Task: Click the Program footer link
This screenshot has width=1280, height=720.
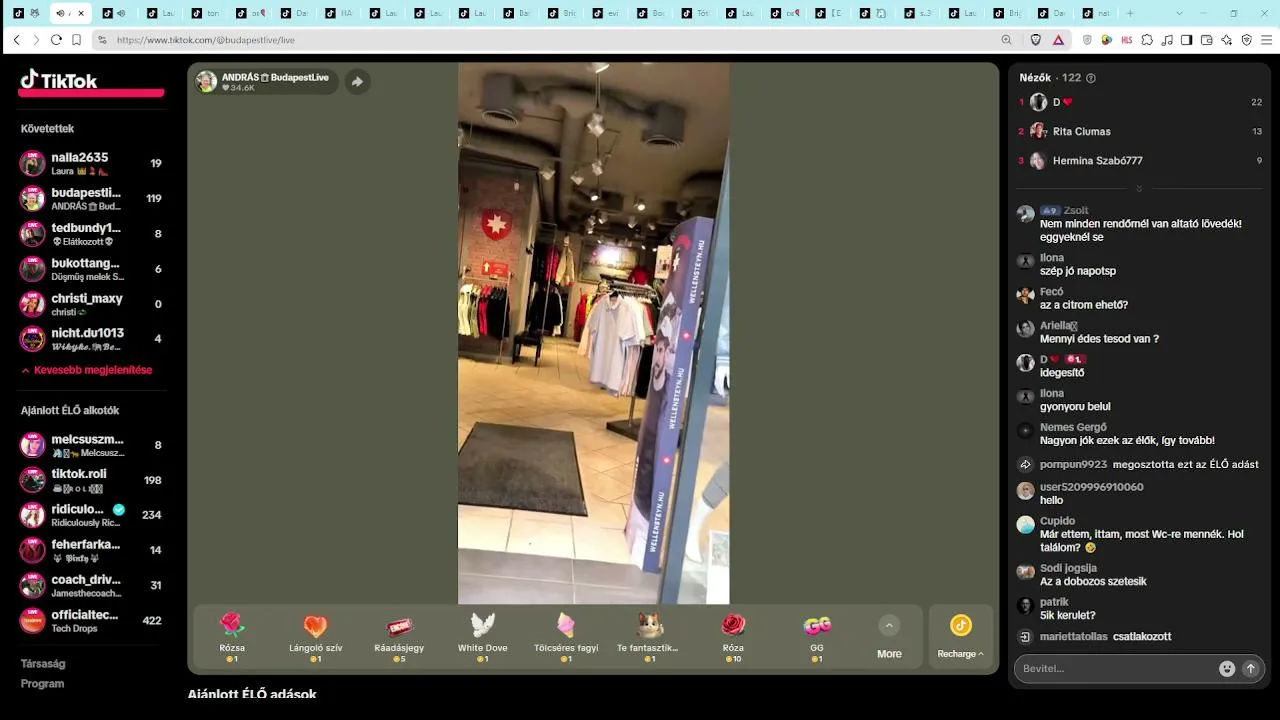Action: [x=42, y=684]
